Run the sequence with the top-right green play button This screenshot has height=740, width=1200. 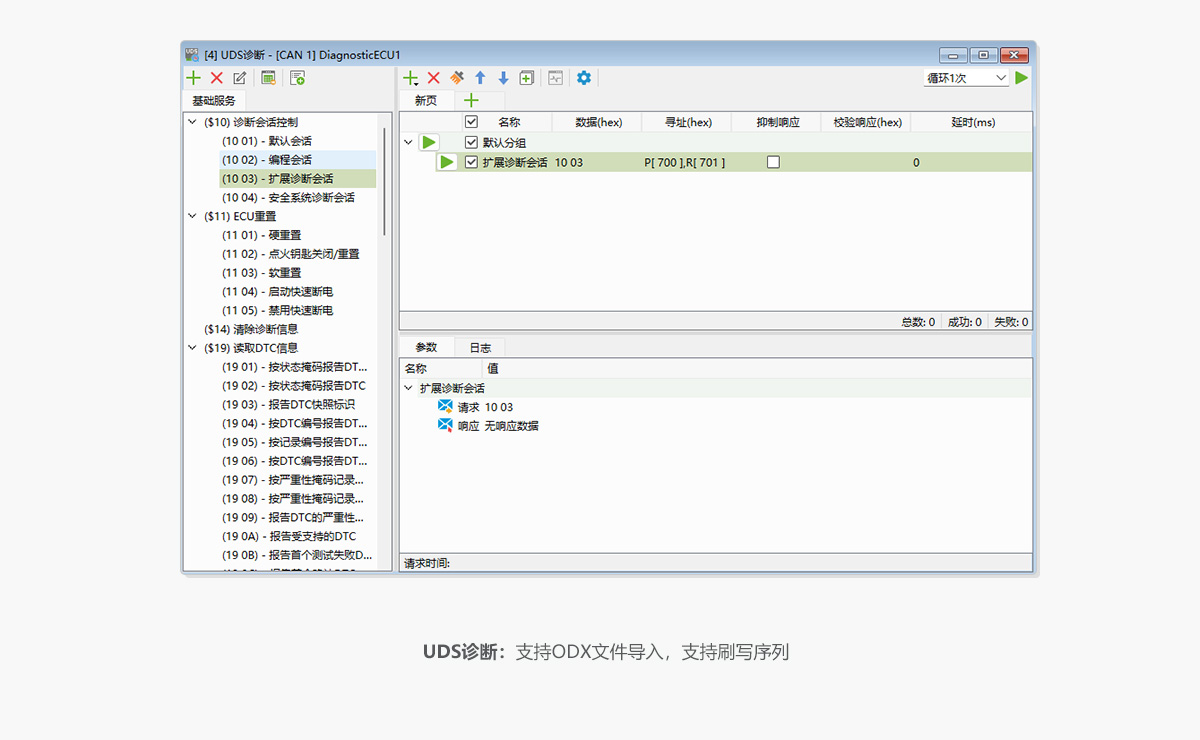point(1021,78)
